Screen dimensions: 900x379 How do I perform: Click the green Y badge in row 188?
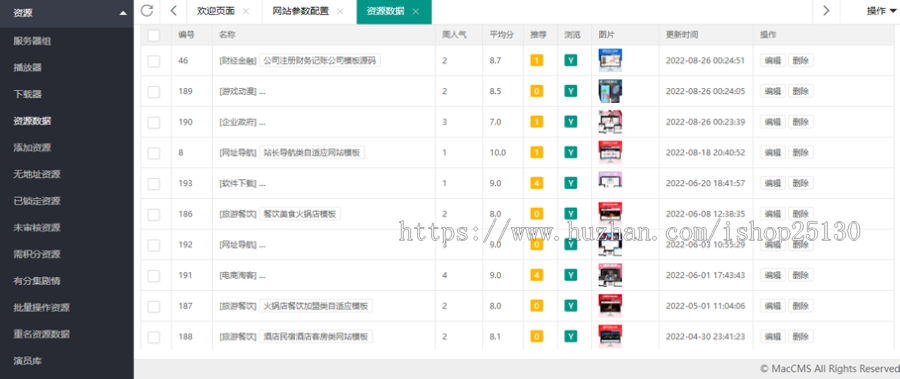(x=571, y=337)
